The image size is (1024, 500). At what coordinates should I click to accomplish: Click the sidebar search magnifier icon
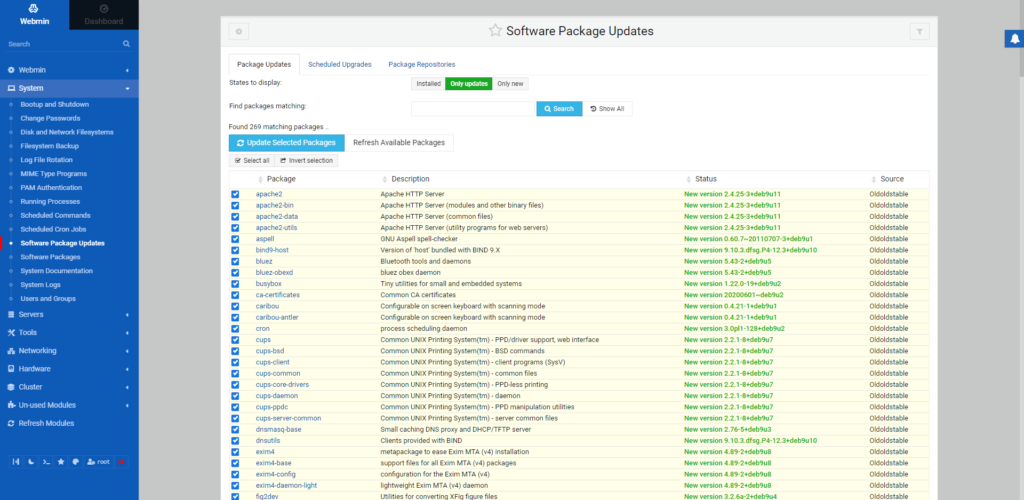pyautogui.click(x=127, y=44)
